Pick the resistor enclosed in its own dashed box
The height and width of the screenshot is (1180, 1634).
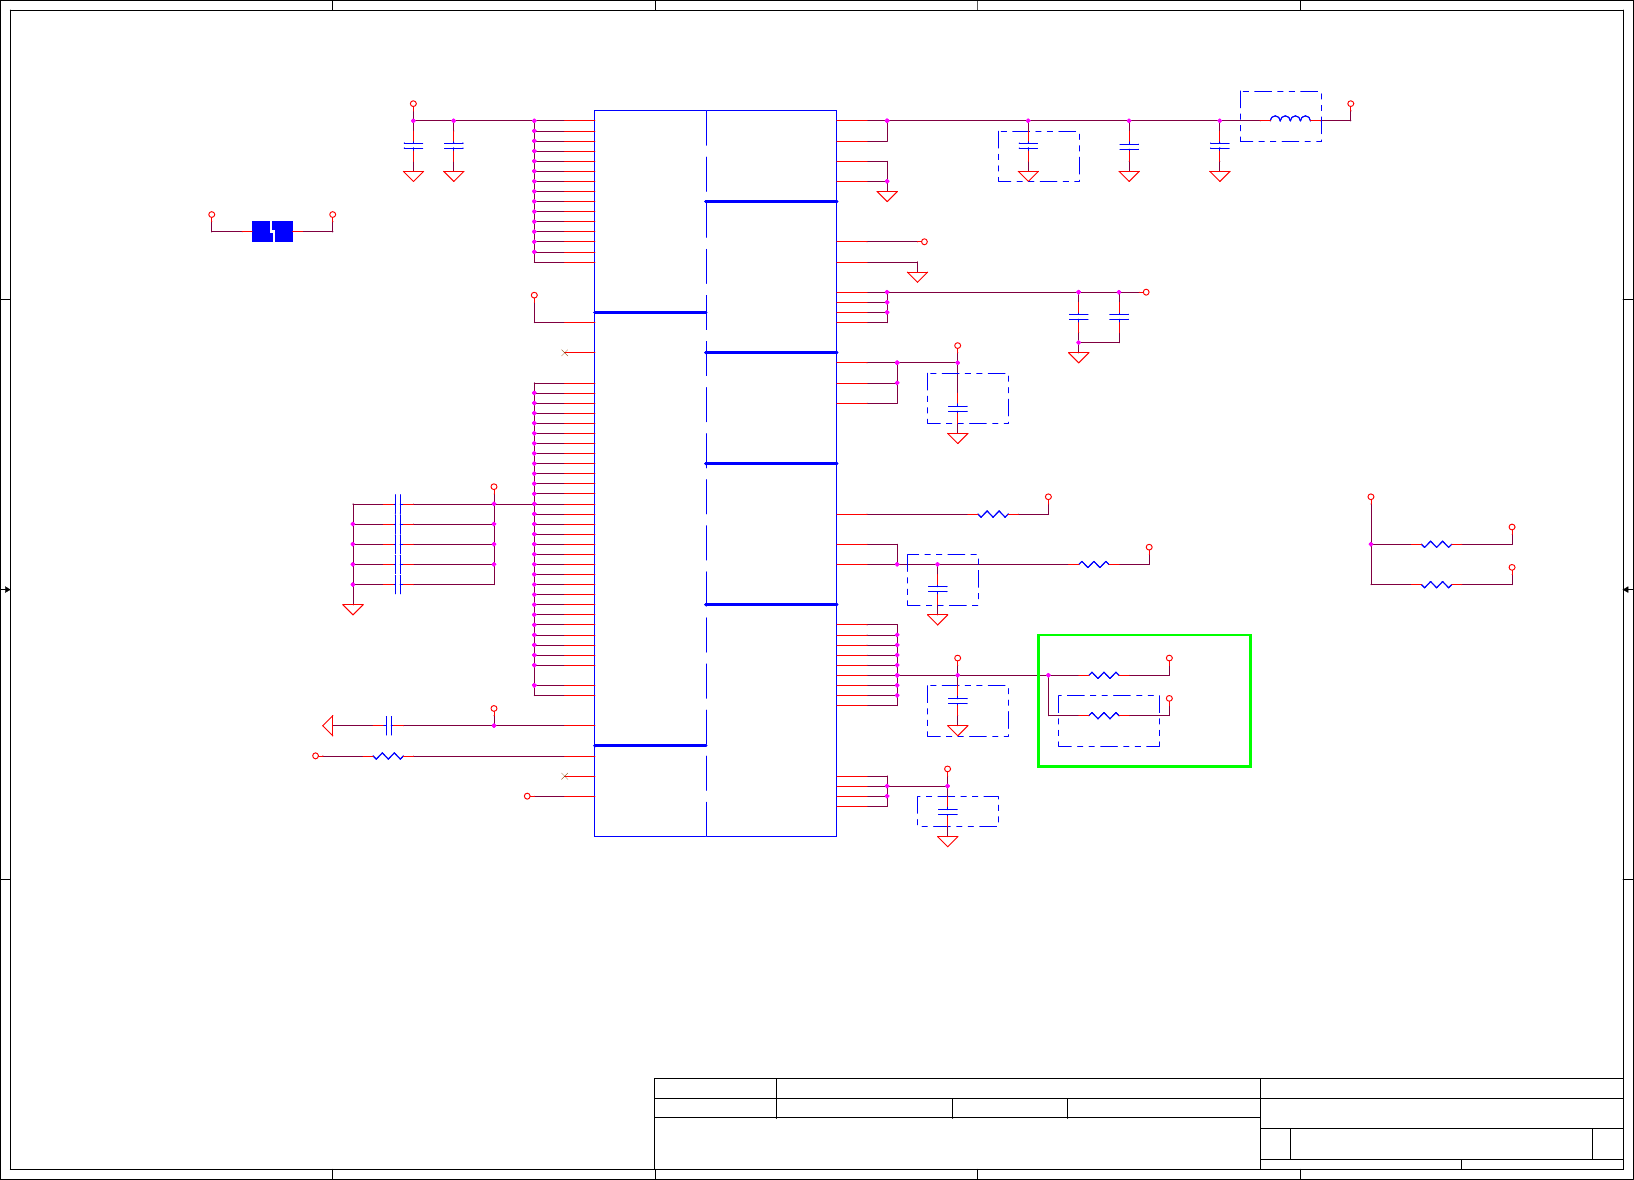coord(1104,715)
